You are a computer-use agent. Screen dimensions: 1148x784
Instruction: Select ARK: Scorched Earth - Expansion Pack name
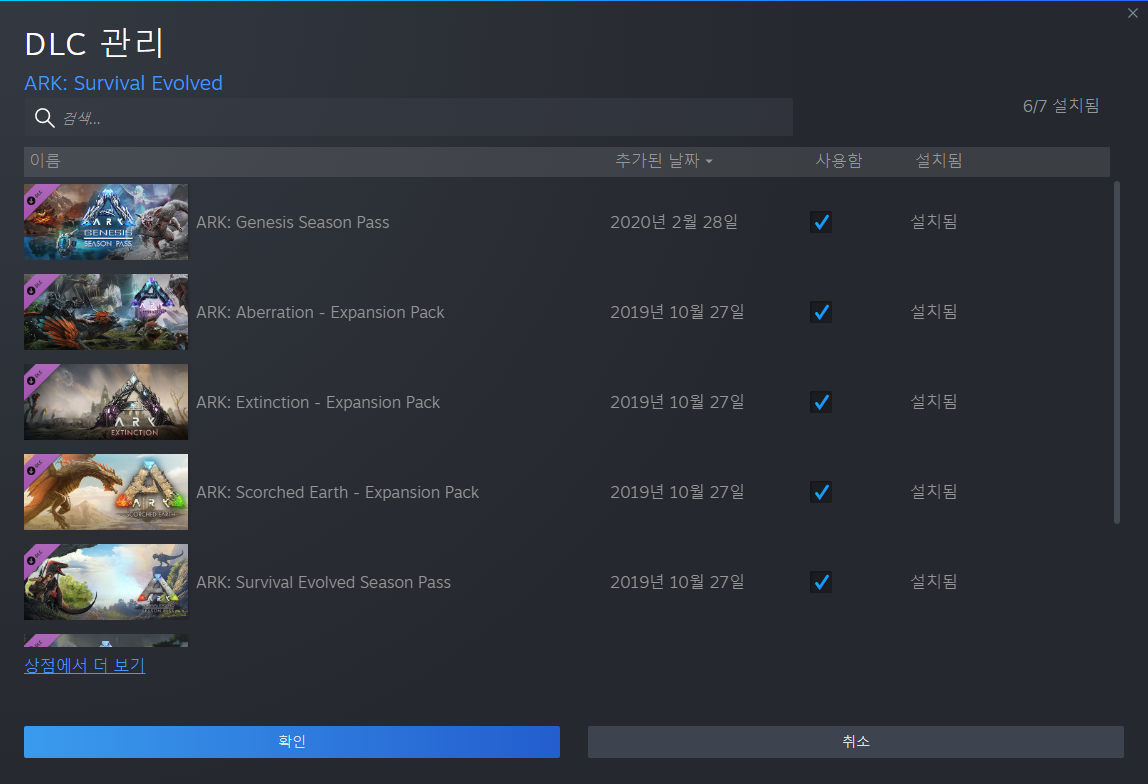(338, 493)
